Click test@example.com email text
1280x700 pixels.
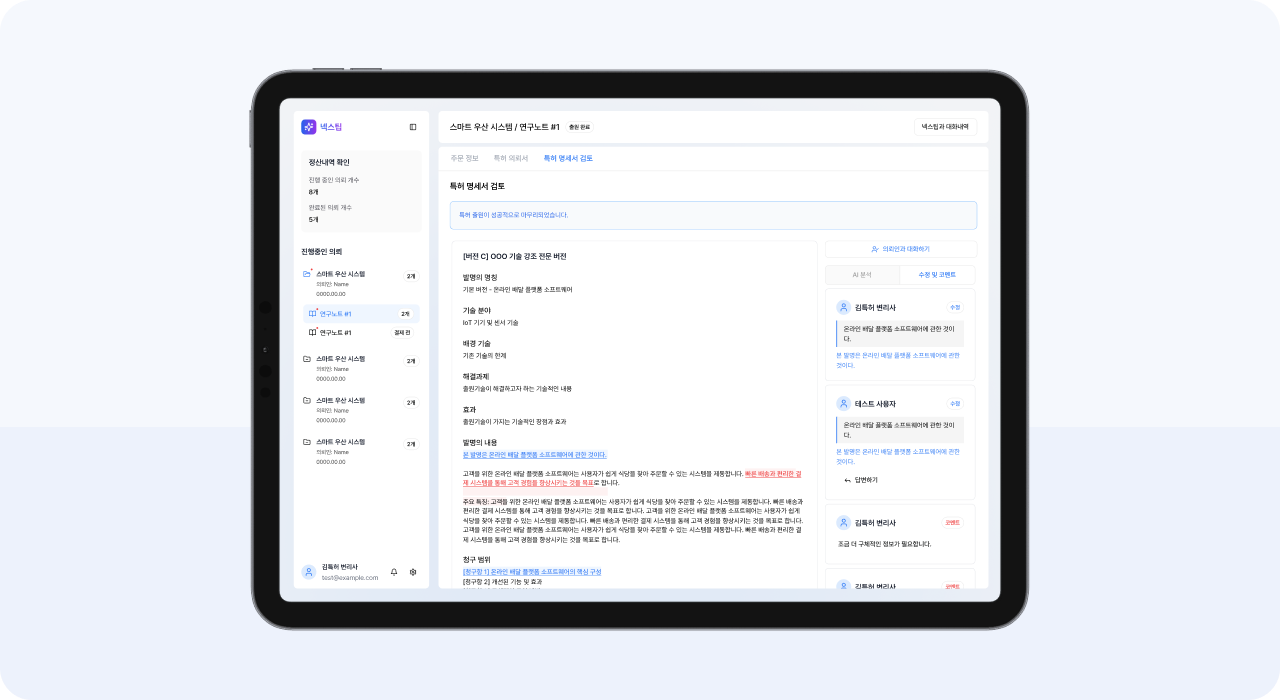pyautogui.click(x=350, y=578)
